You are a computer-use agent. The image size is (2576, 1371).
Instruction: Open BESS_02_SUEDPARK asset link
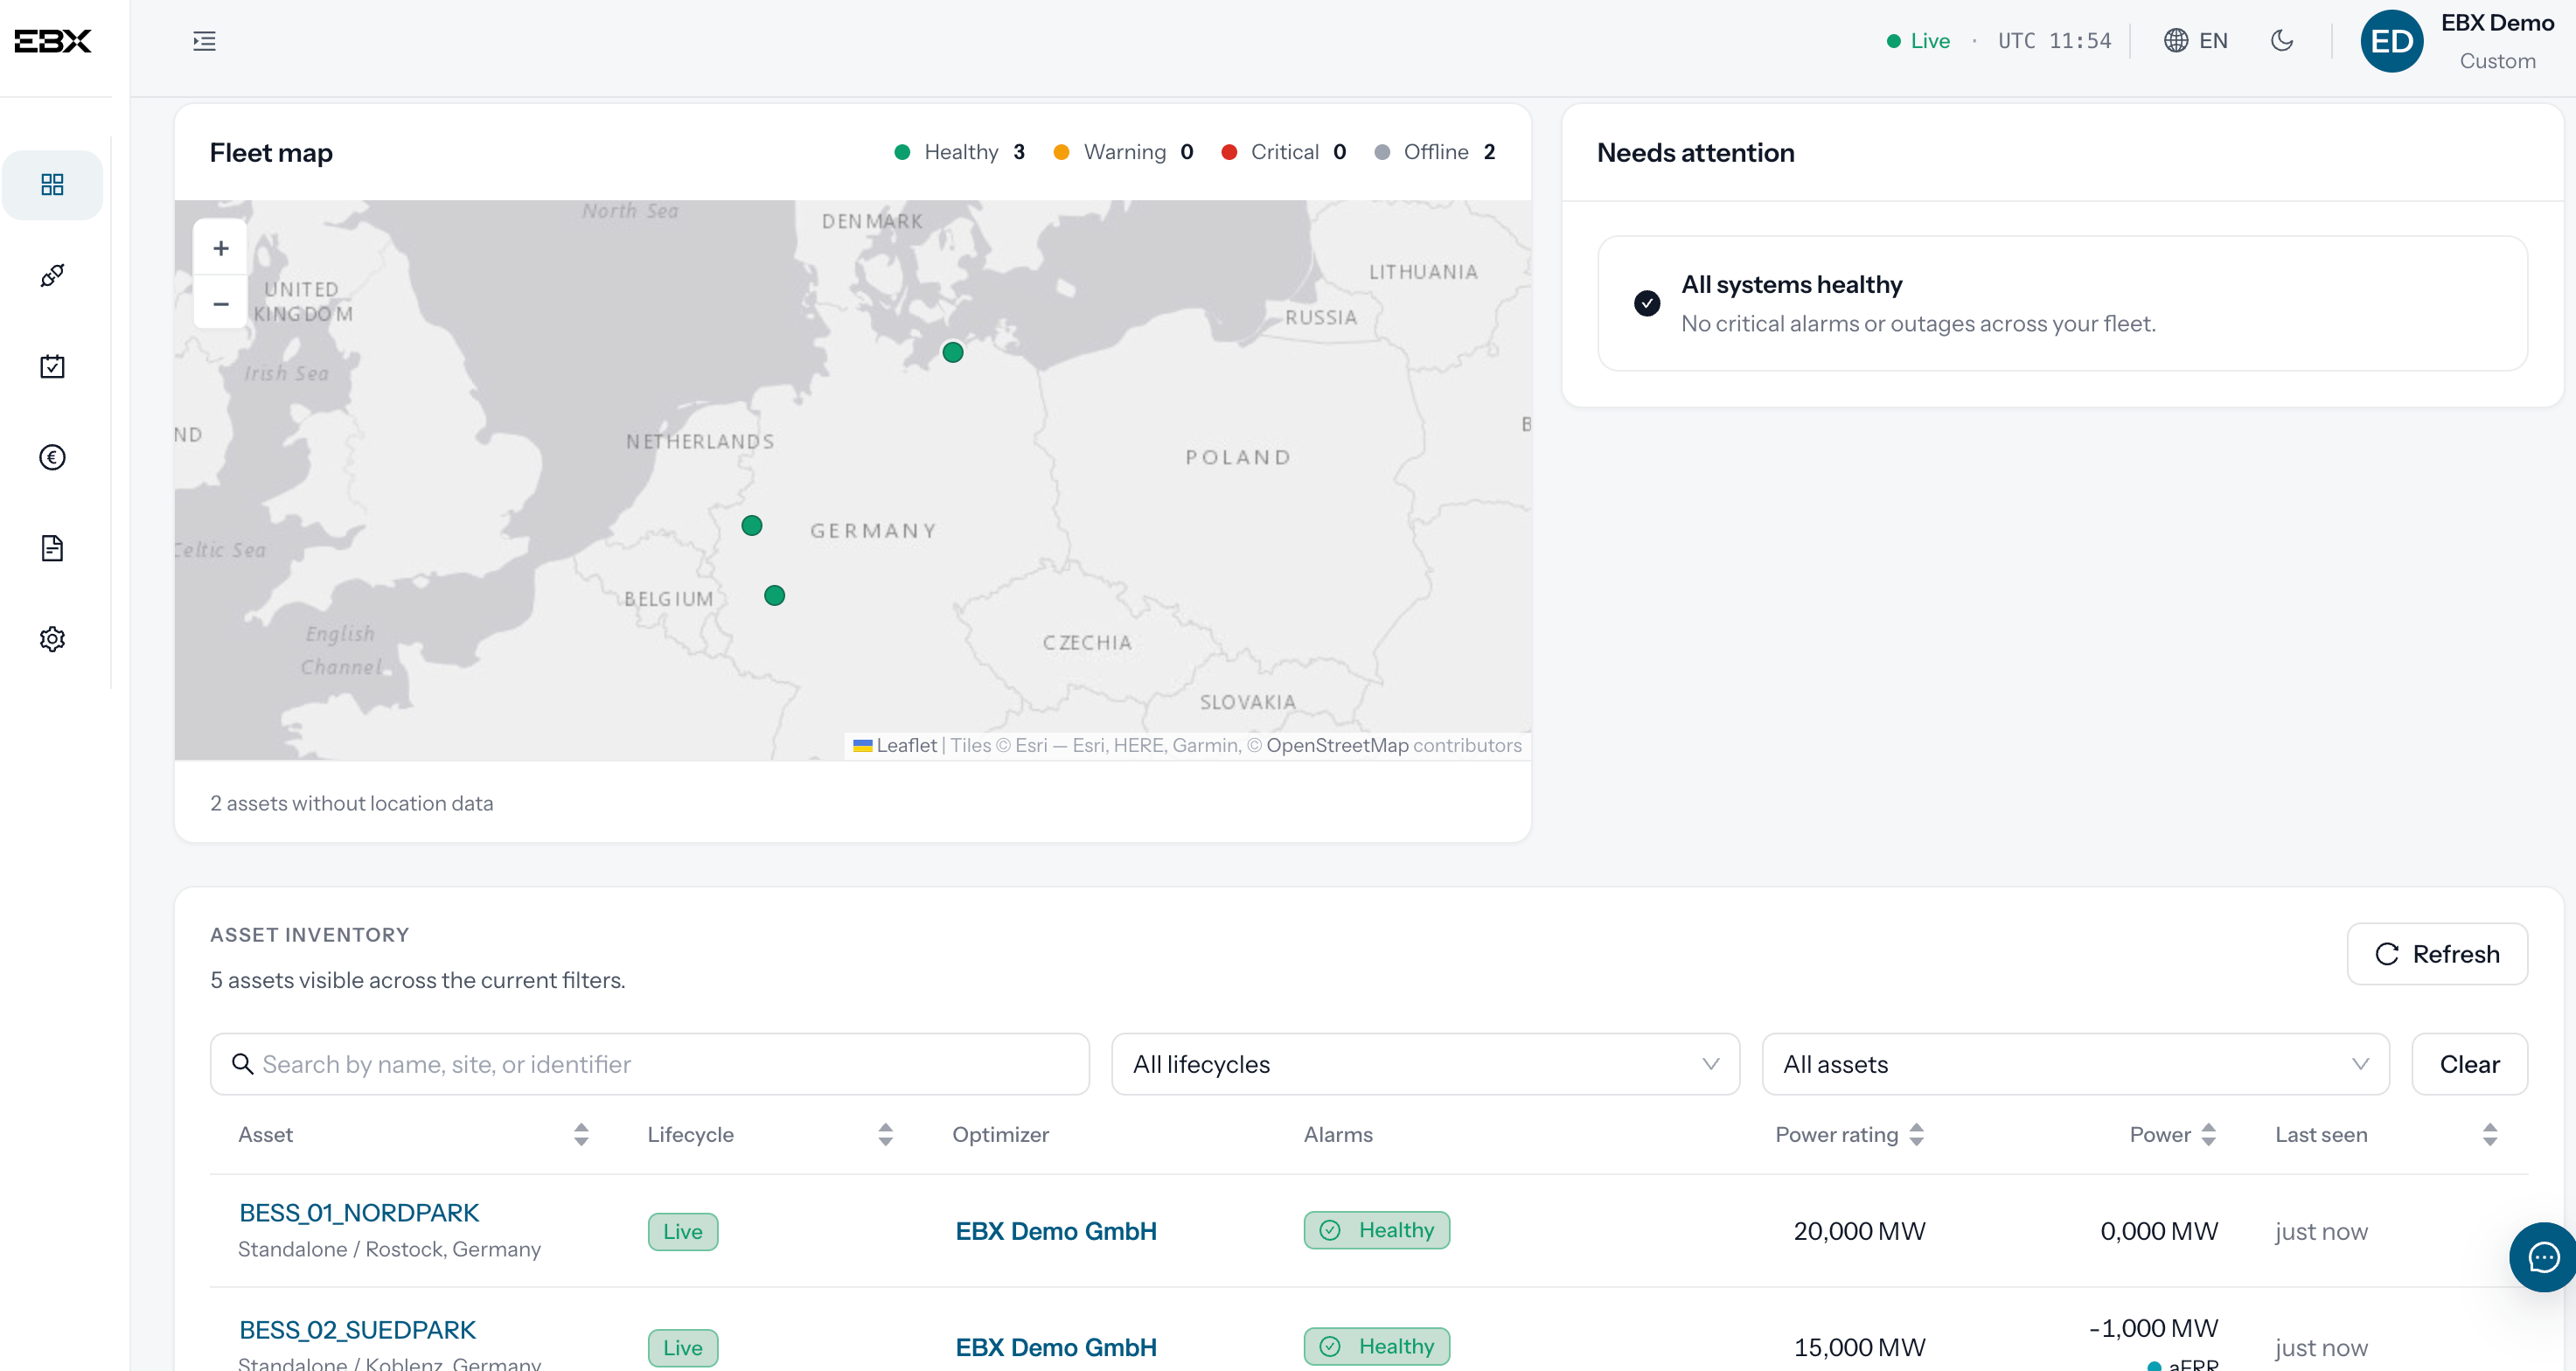(357, 1330)
